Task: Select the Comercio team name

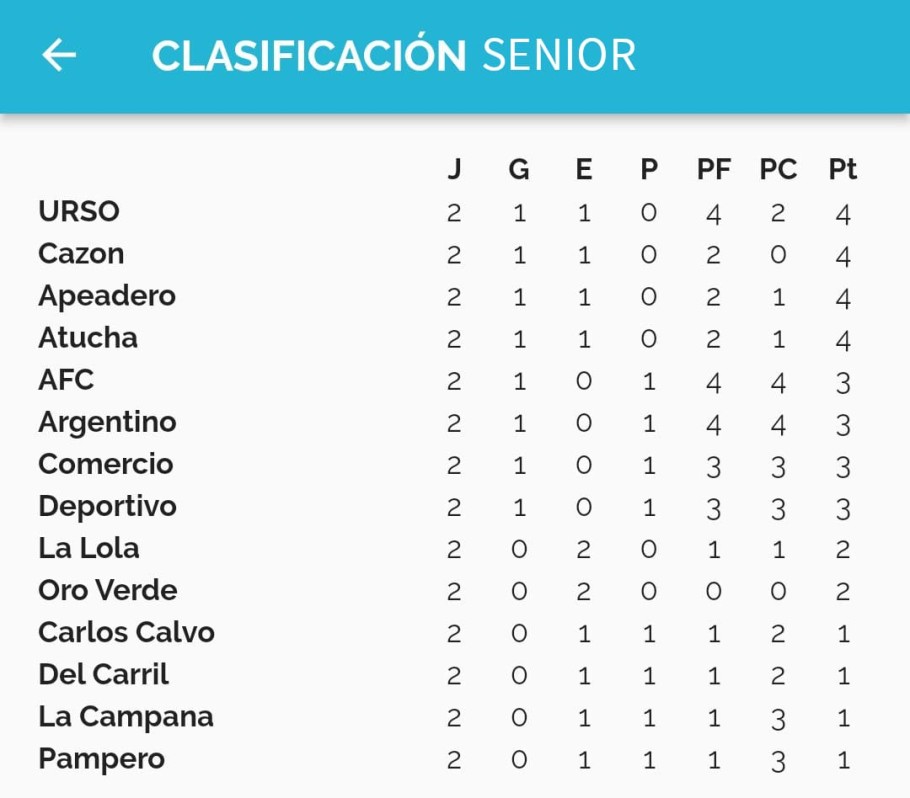Action: point(105,464)
